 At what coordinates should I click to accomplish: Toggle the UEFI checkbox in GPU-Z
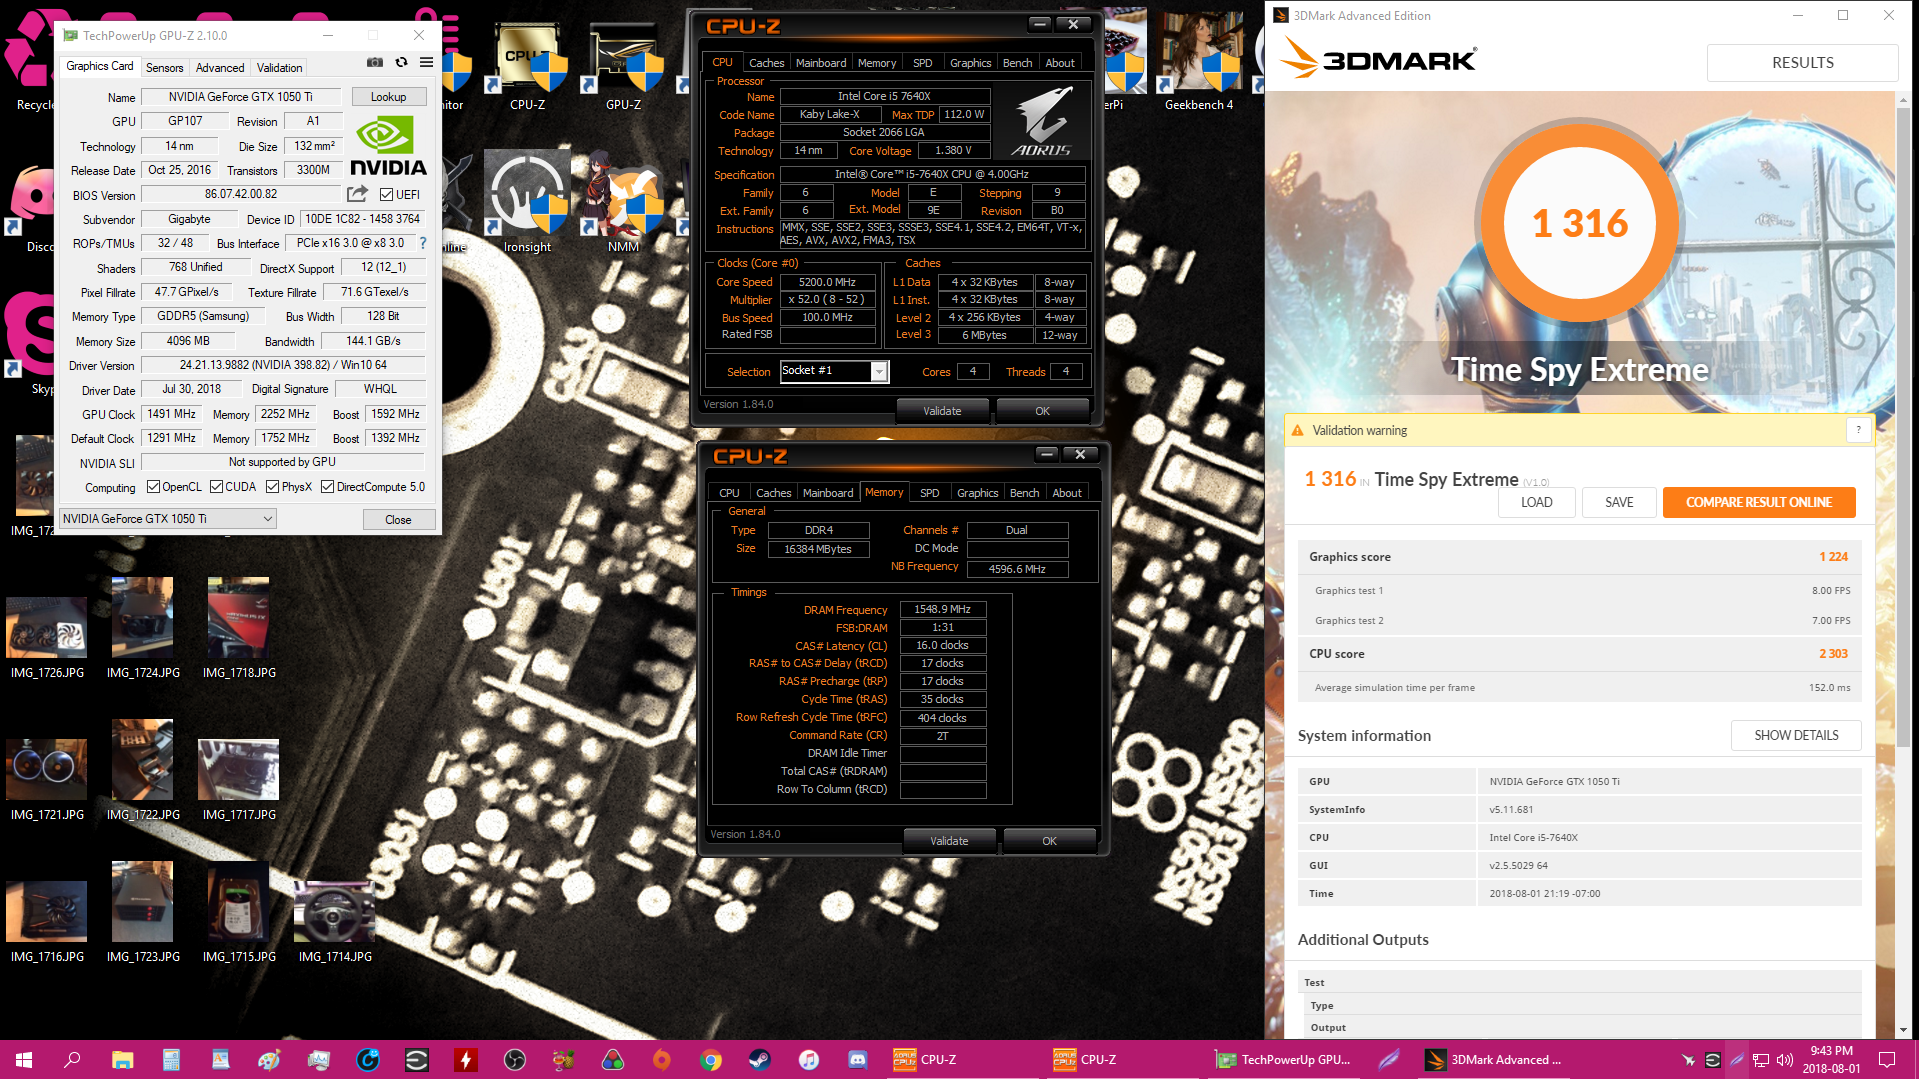(x=386, y=195)
